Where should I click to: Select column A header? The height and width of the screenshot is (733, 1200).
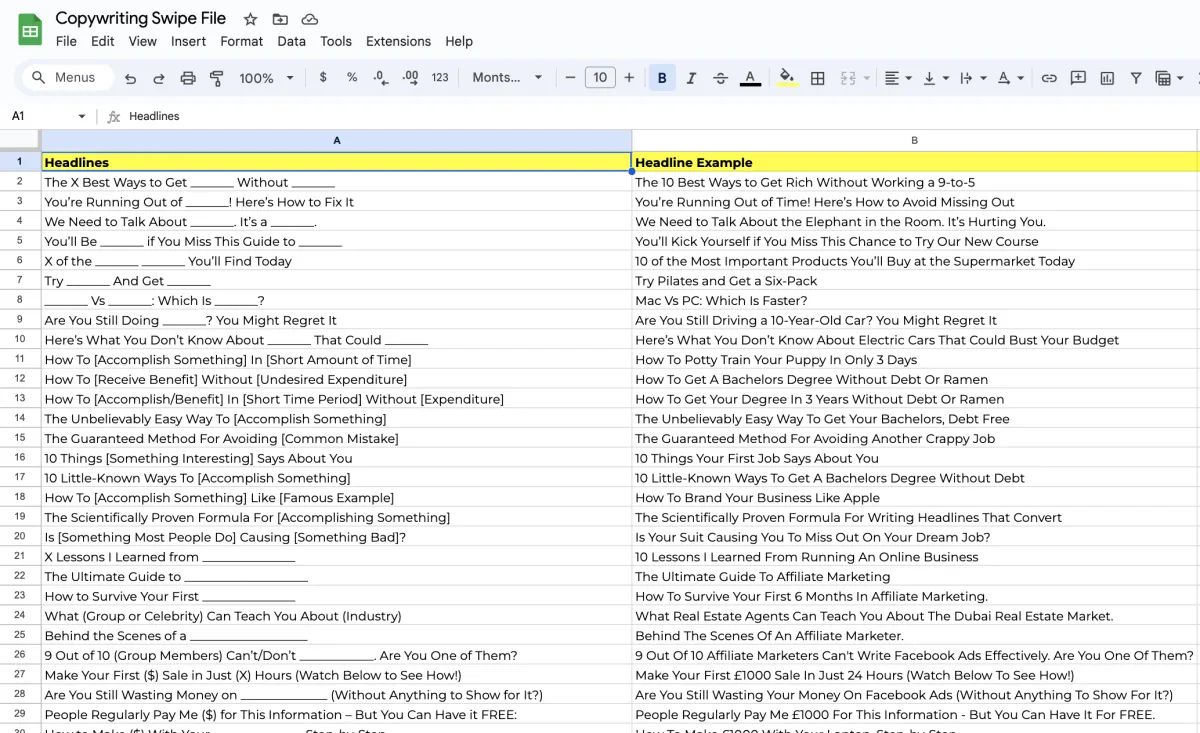pyautogui.click(x=337, y=141)
